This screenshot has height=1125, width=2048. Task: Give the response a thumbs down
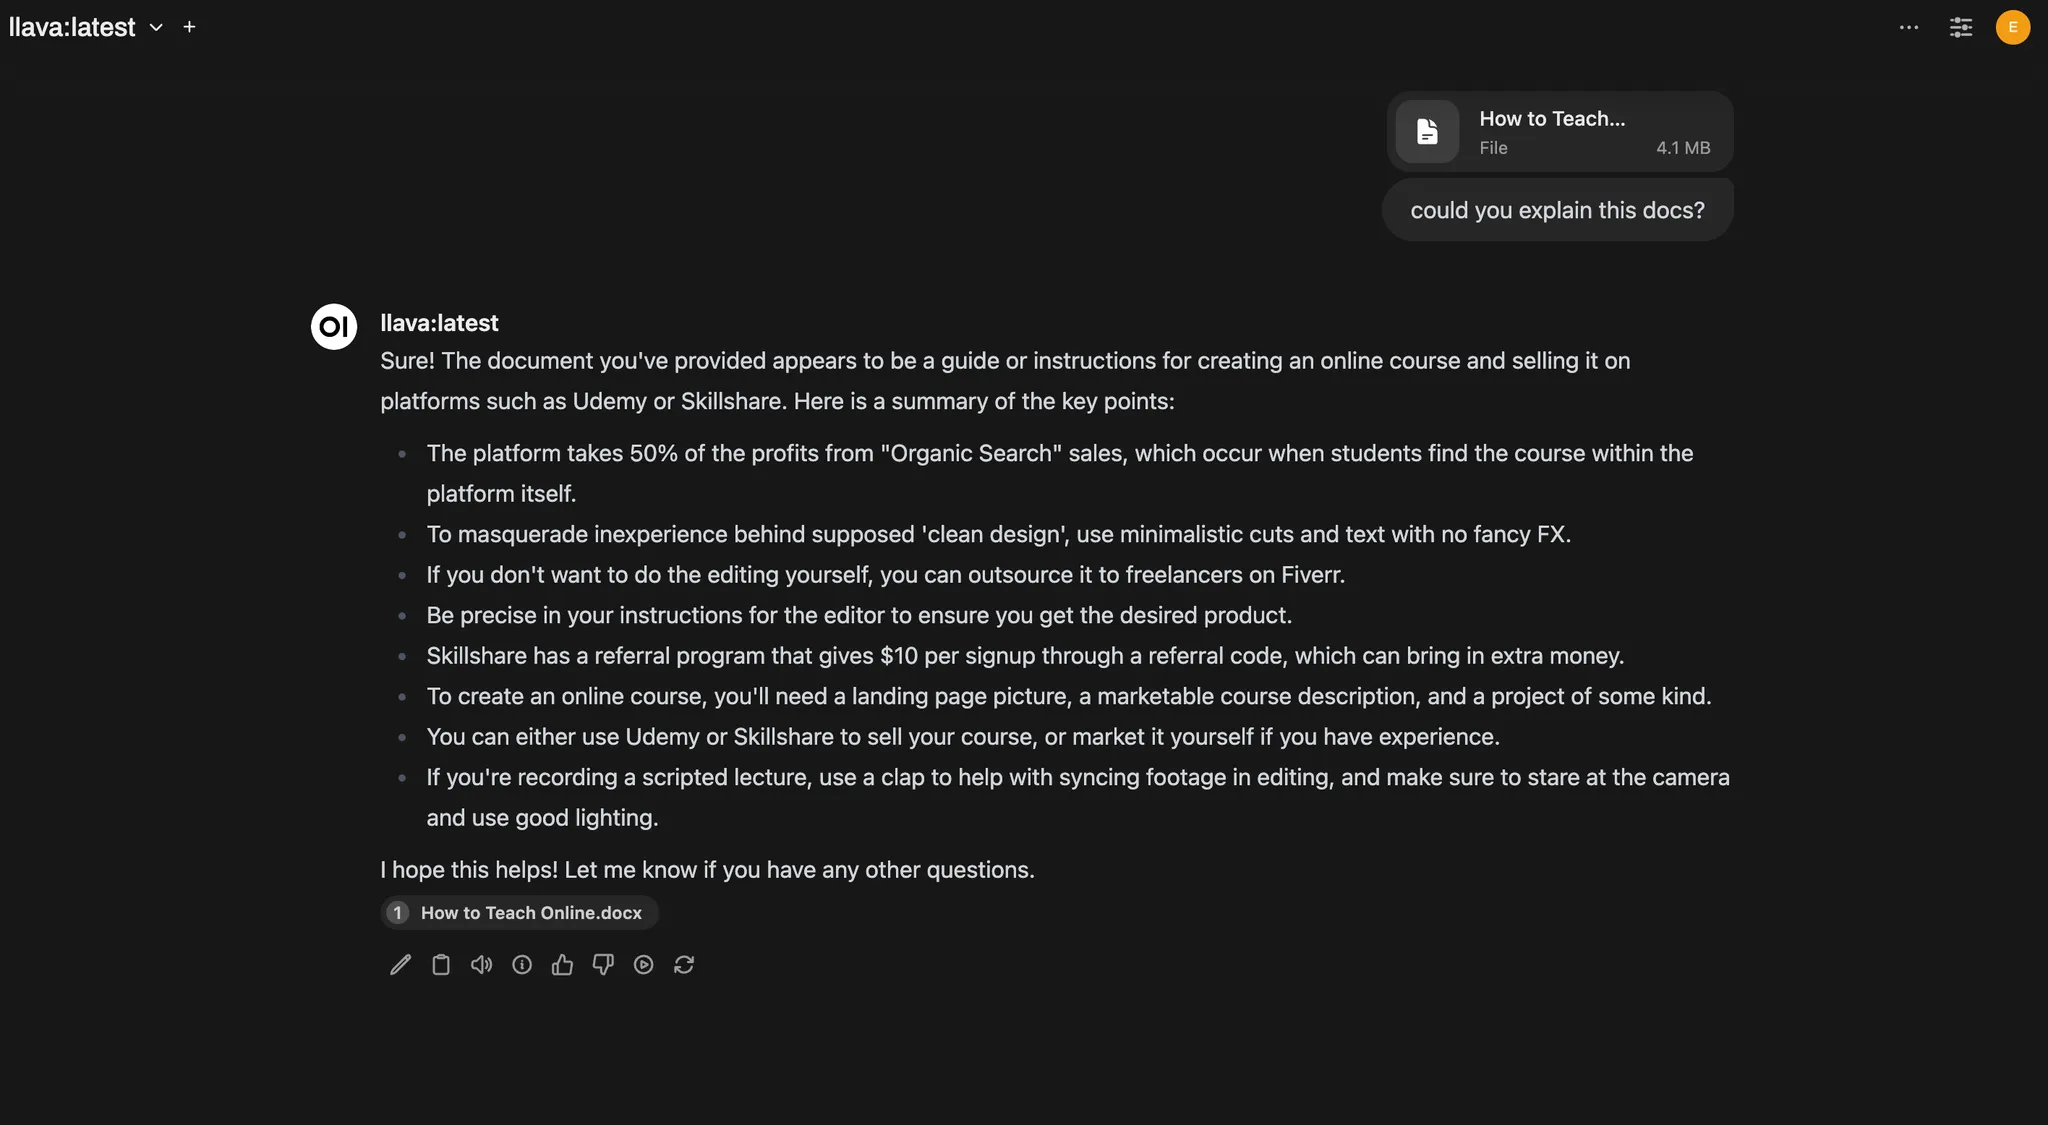pyautogui.click(x=603, y=965)
